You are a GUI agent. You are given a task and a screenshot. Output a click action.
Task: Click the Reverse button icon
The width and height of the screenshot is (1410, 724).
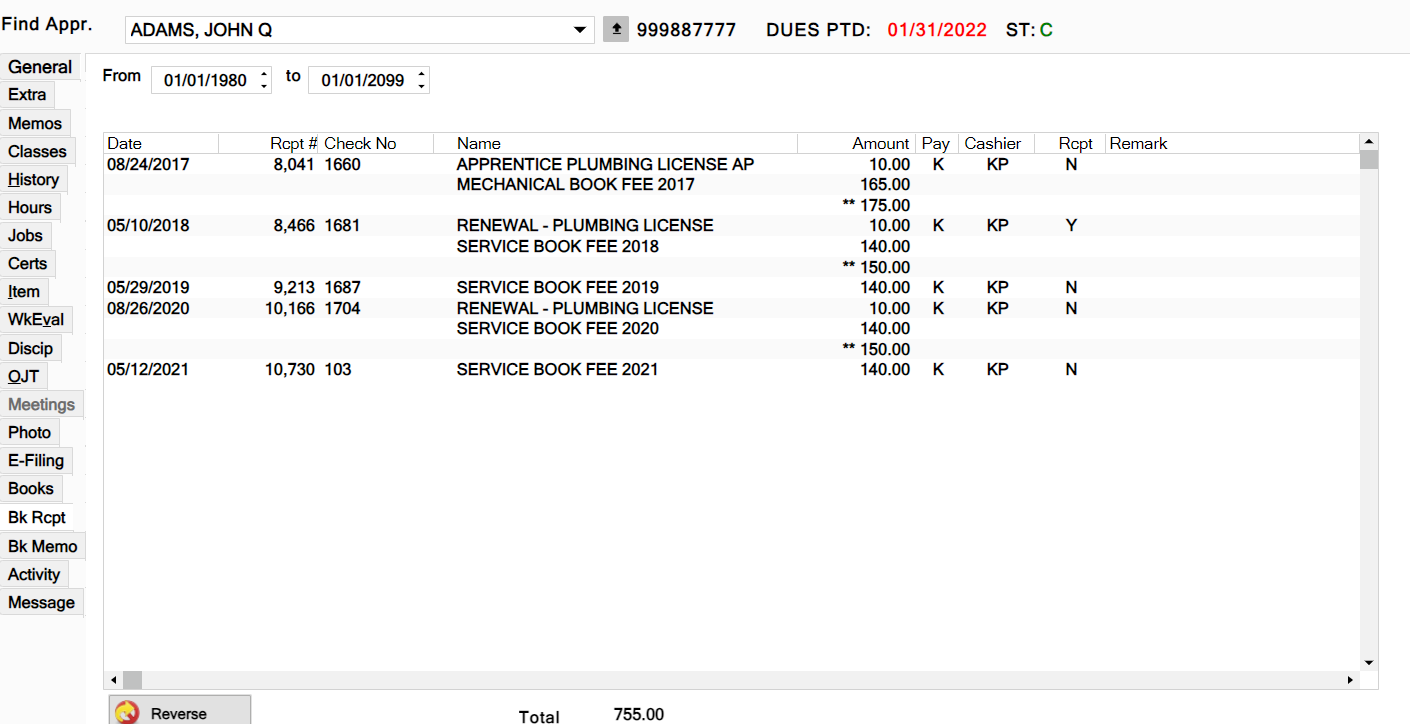click(127, 713)
